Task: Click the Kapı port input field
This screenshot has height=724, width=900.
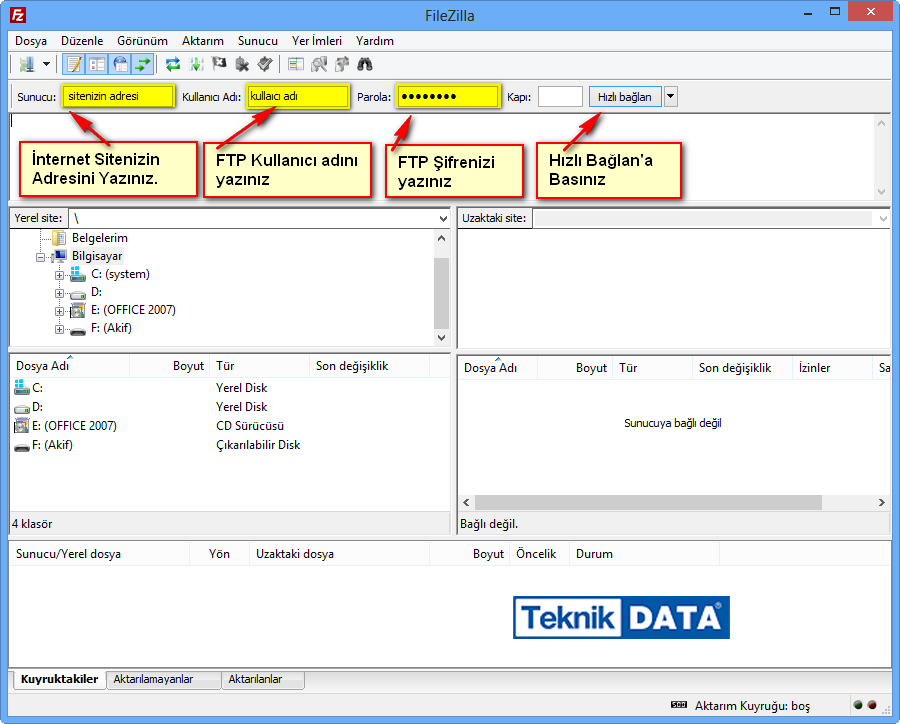Action: click(560, 97)
